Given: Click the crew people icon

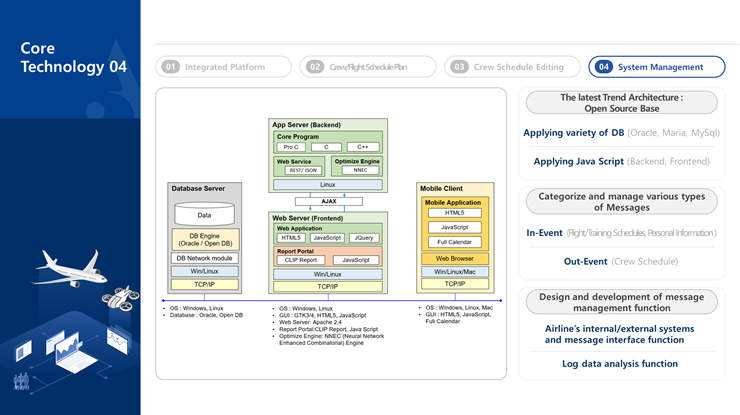Looking at the screenshot, I should tap(21, 381).
